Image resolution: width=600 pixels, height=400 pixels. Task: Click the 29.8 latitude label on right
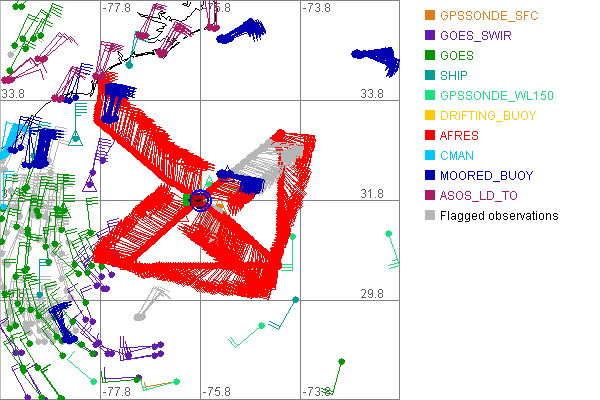(x=372, y=294)
